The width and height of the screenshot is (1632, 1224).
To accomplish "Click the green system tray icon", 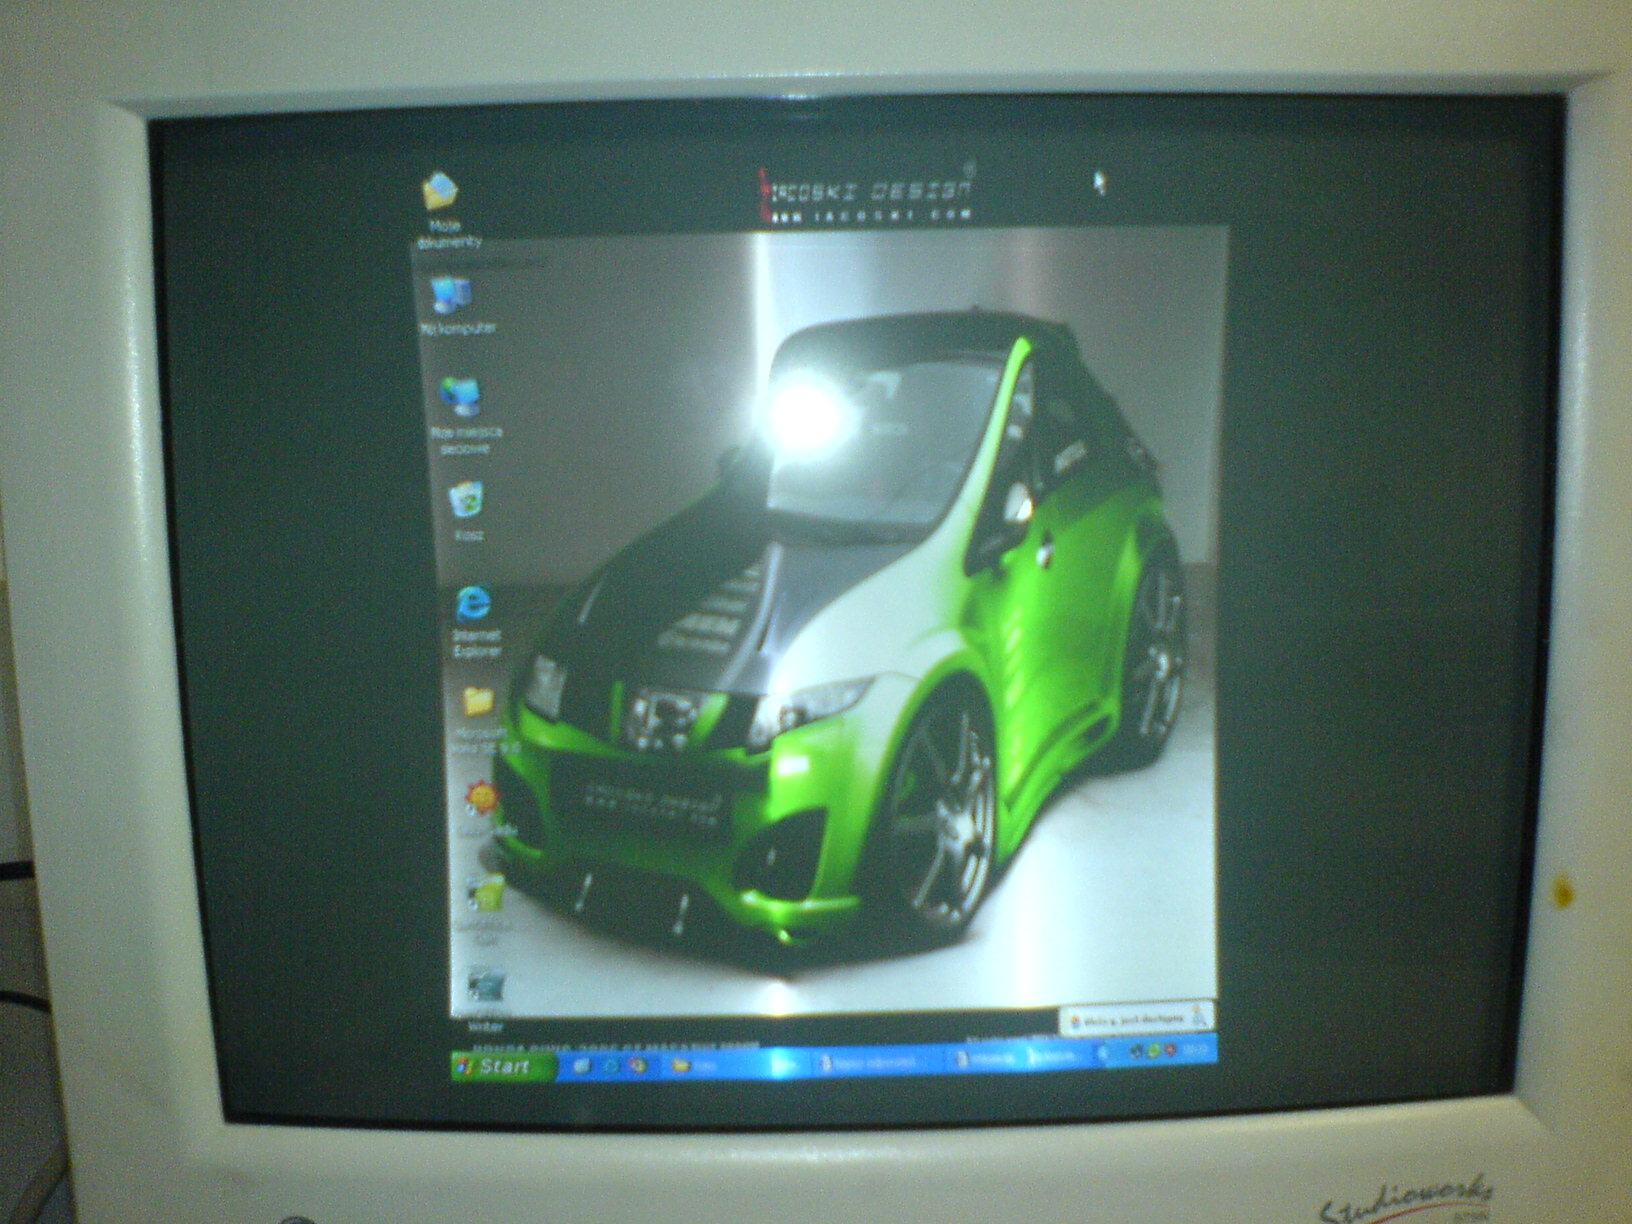I will tap(1154, 1052).
